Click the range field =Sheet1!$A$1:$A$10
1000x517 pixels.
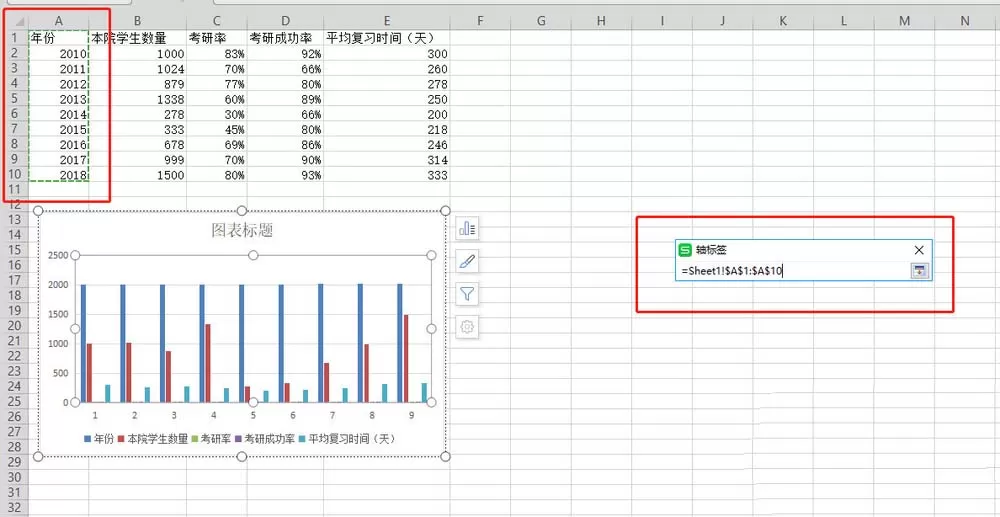click(795, 271)
